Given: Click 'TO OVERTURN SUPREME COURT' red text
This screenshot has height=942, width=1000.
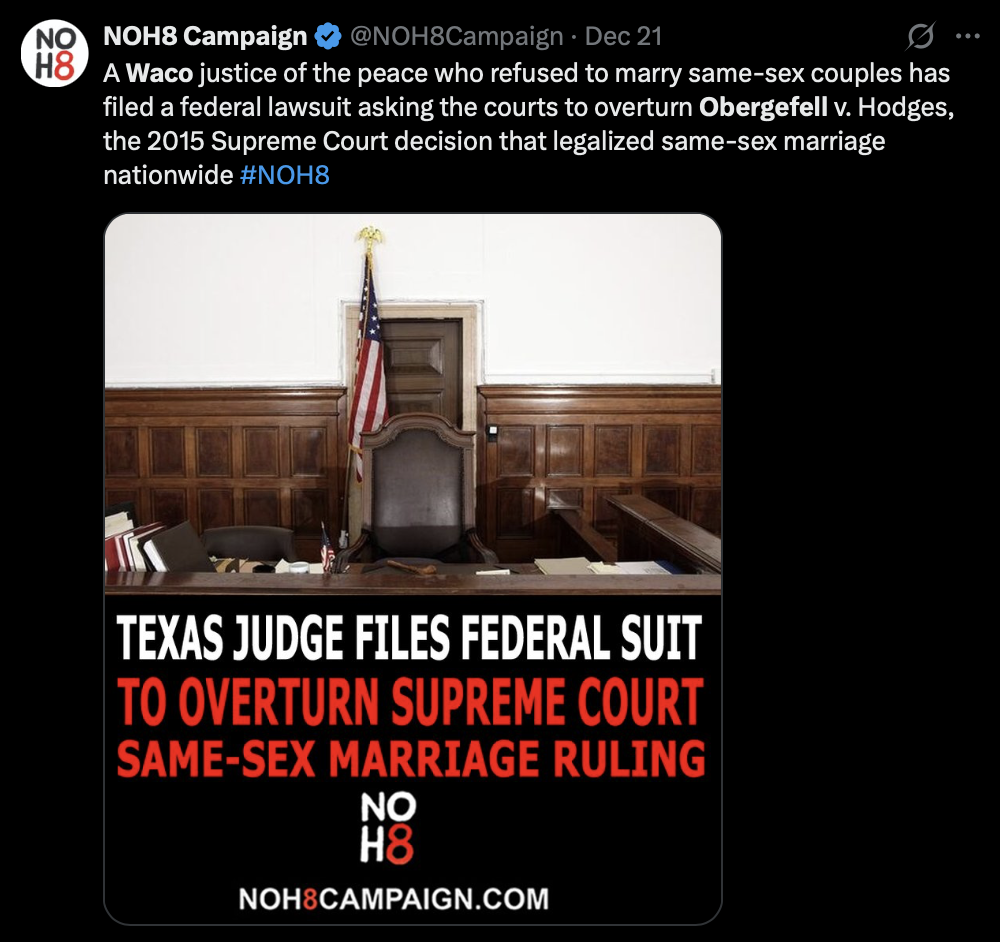Looking at the screenshot, I should point(410,702).
